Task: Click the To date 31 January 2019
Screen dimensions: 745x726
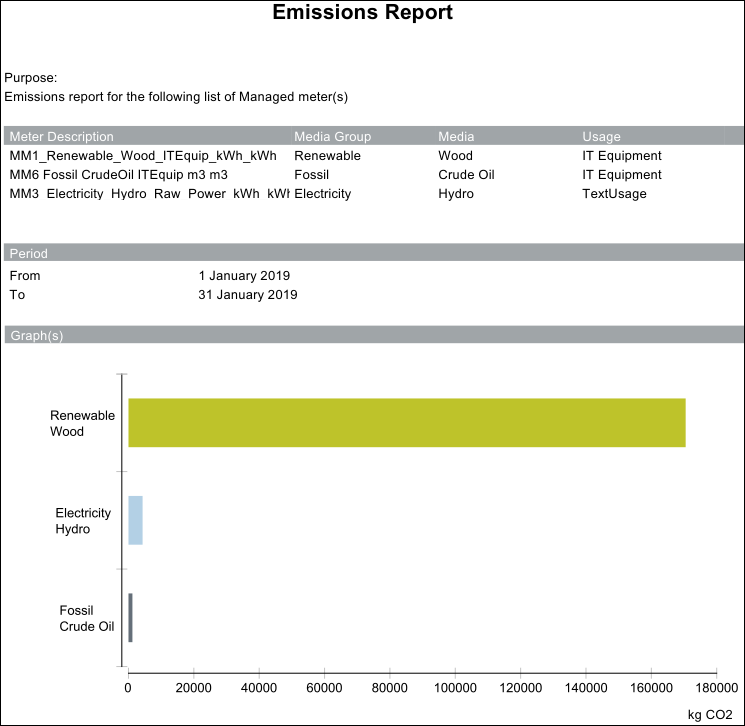Action: 248,295
